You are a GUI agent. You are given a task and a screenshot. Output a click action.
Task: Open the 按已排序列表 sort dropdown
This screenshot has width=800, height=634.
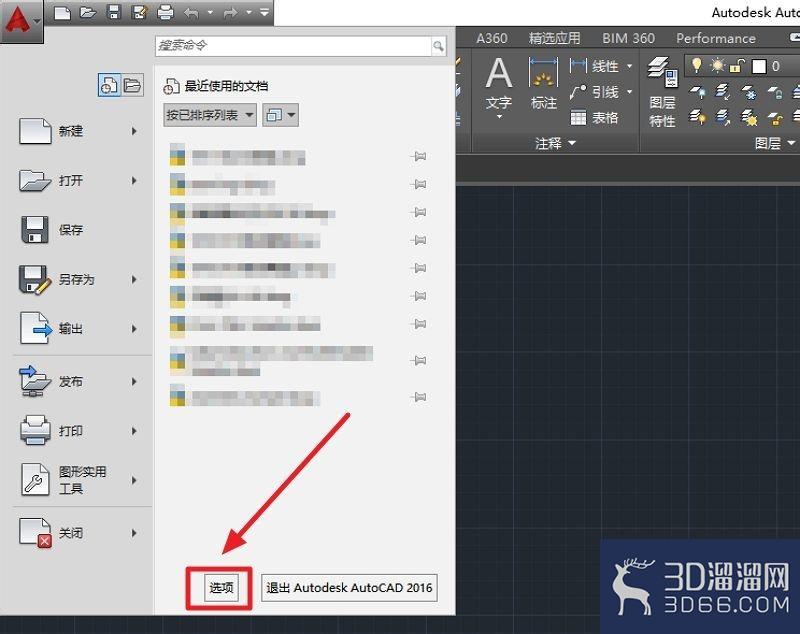[x=210, y=115]
